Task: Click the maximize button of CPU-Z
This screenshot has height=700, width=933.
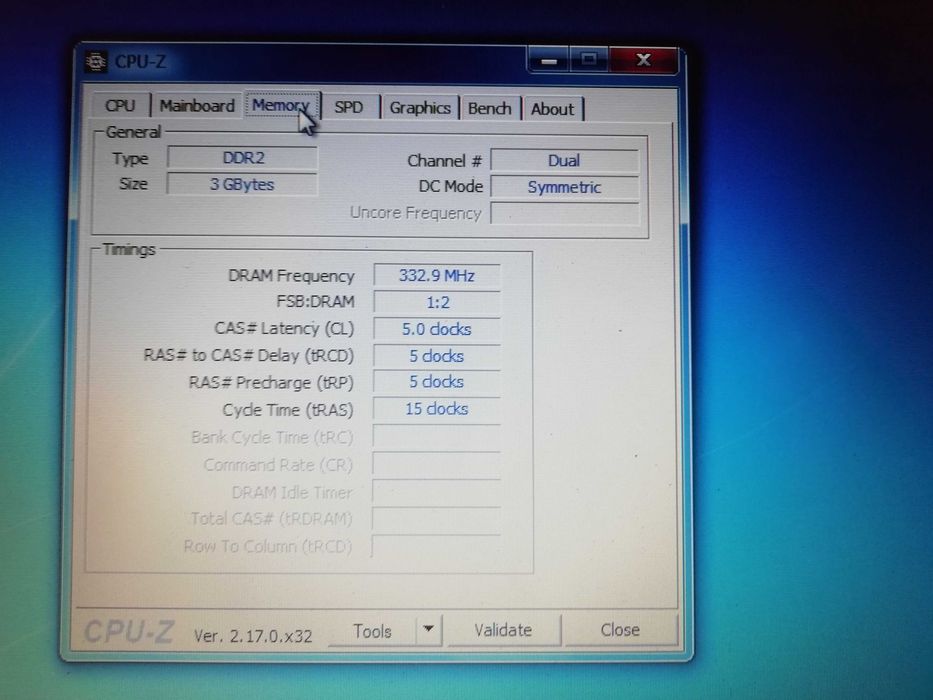Action: pos(588,60)
